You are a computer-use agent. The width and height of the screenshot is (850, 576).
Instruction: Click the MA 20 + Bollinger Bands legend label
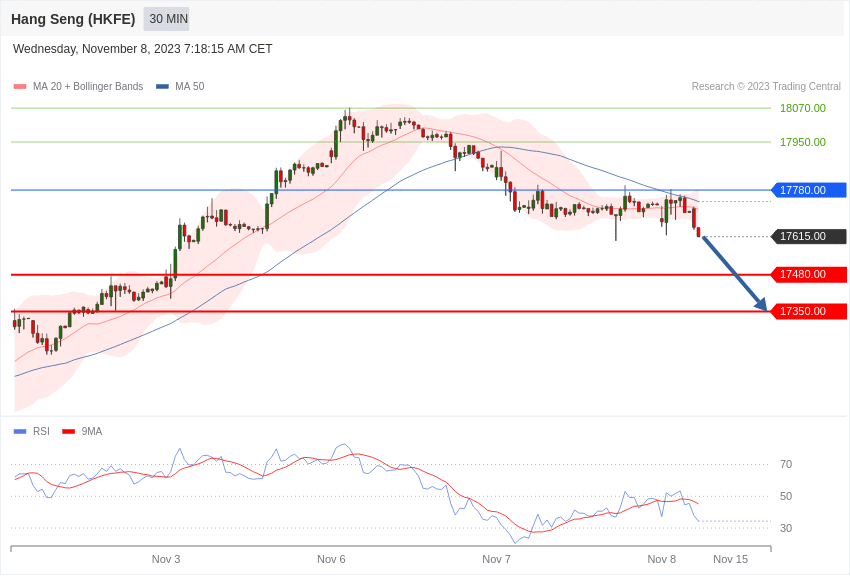point(88,86)
